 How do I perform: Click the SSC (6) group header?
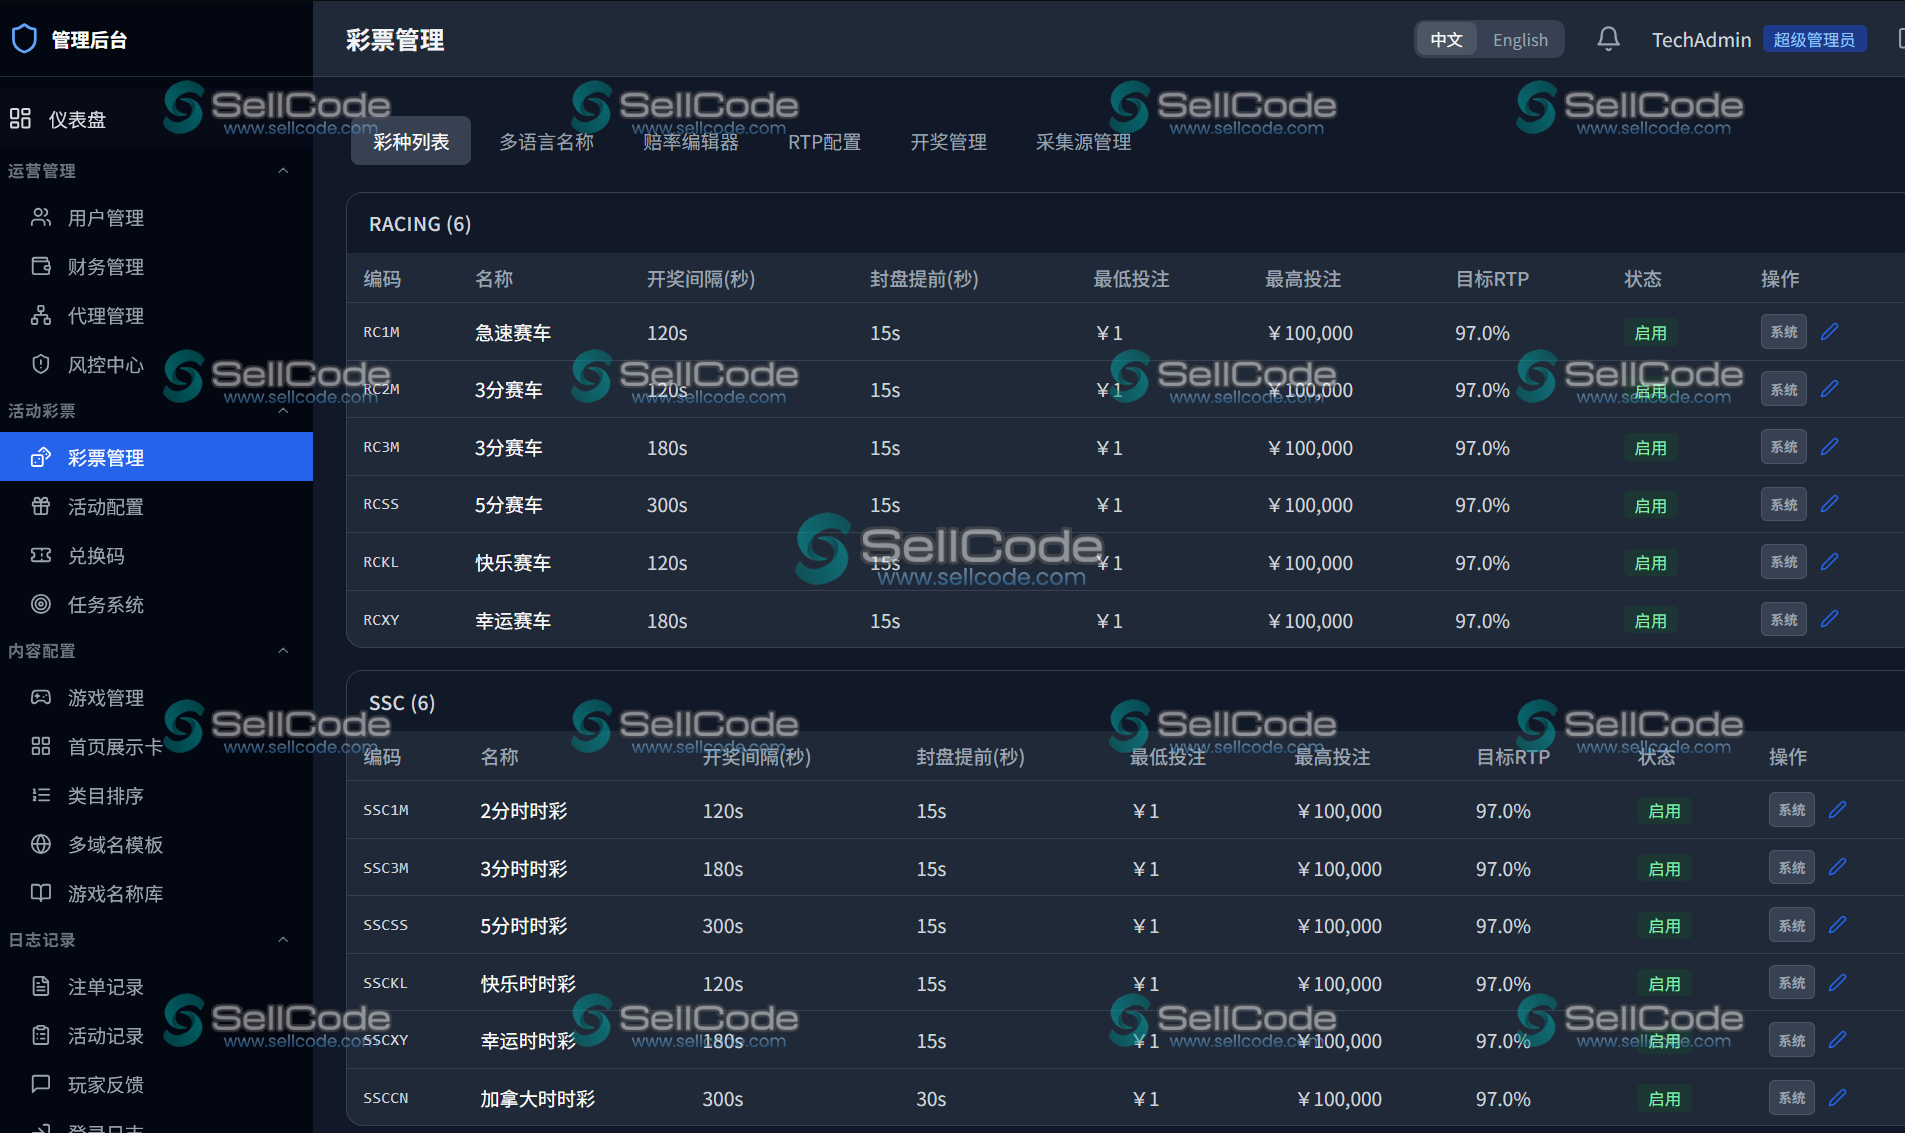tap(402, 703)
